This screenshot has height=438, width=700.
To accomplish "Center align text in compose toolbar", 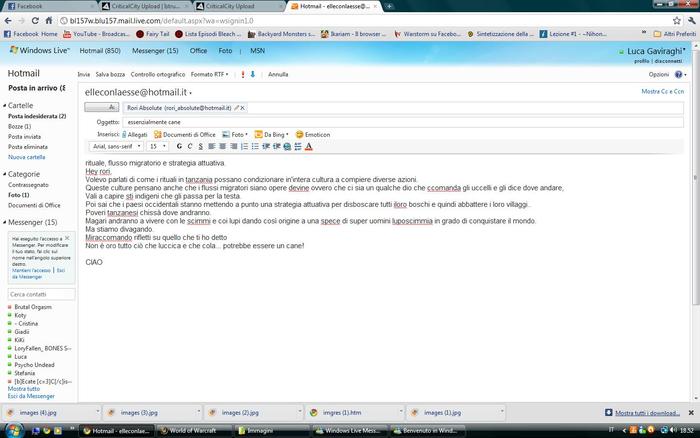I will coord(222,146).
